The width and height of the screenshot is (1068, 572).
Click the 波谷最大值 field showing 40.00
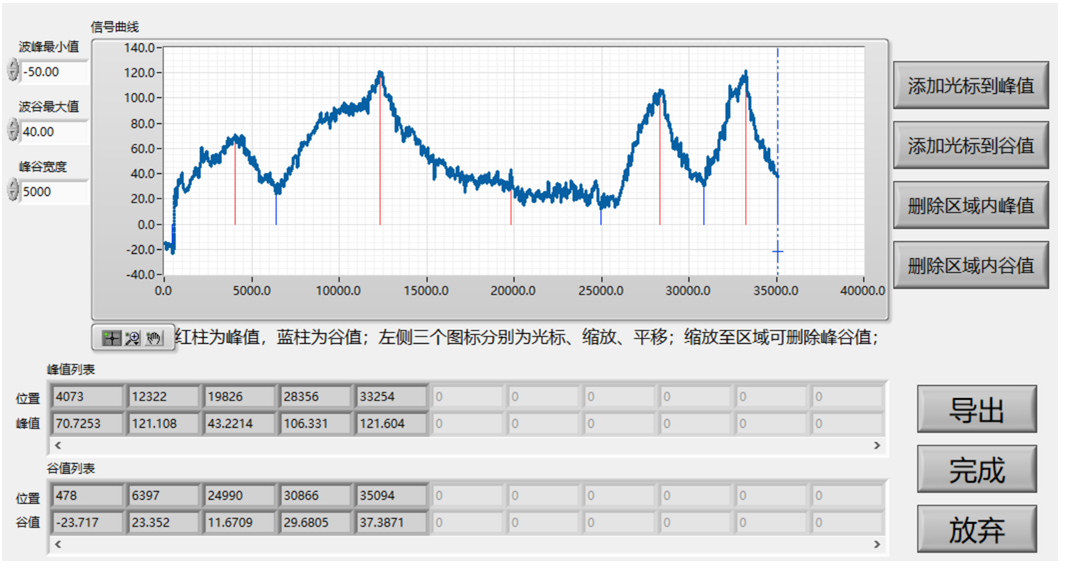(54, 131)
